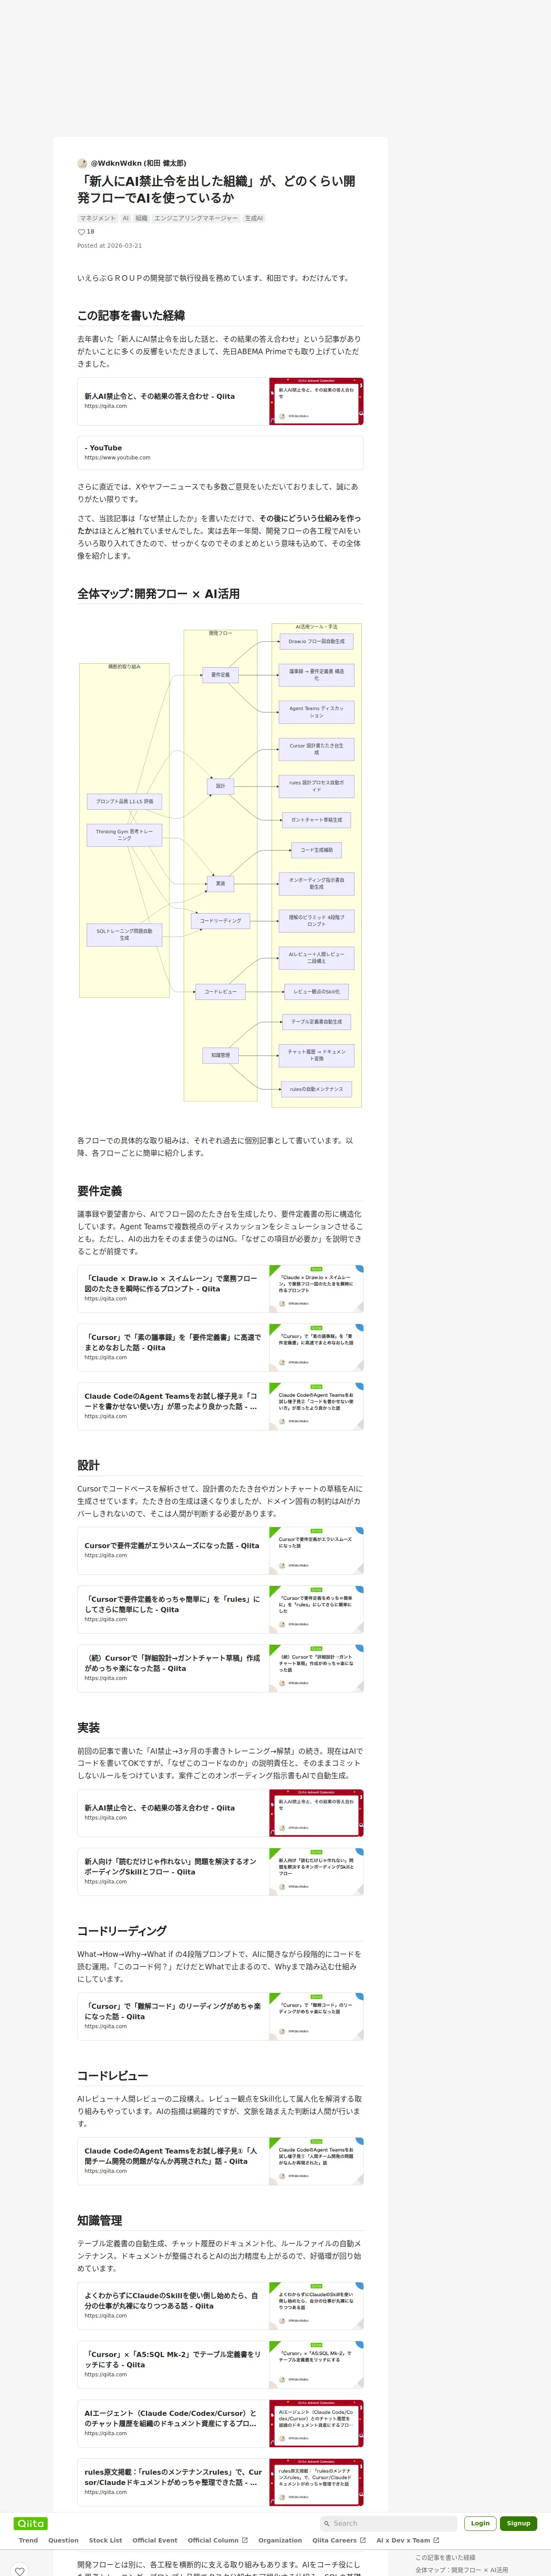The width and height of the screenshot is (551, 2576).
Task: Open AIエージェント チャット履歴 article card
Action: [x=220, y=2424]
